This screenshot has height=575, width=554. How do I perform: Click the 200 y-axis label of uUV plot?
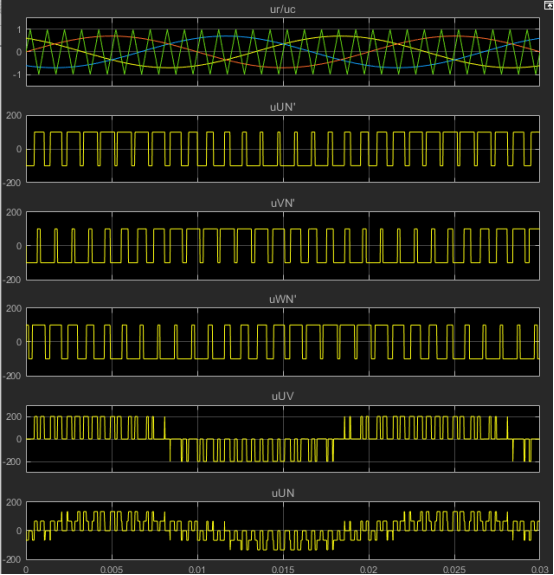(14, 417)
